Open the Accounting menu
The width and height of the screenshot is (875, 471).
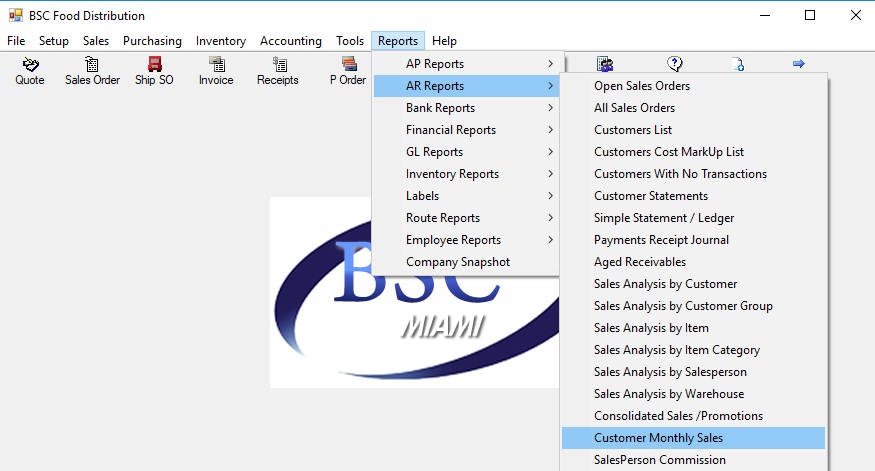tap(291, 41)
